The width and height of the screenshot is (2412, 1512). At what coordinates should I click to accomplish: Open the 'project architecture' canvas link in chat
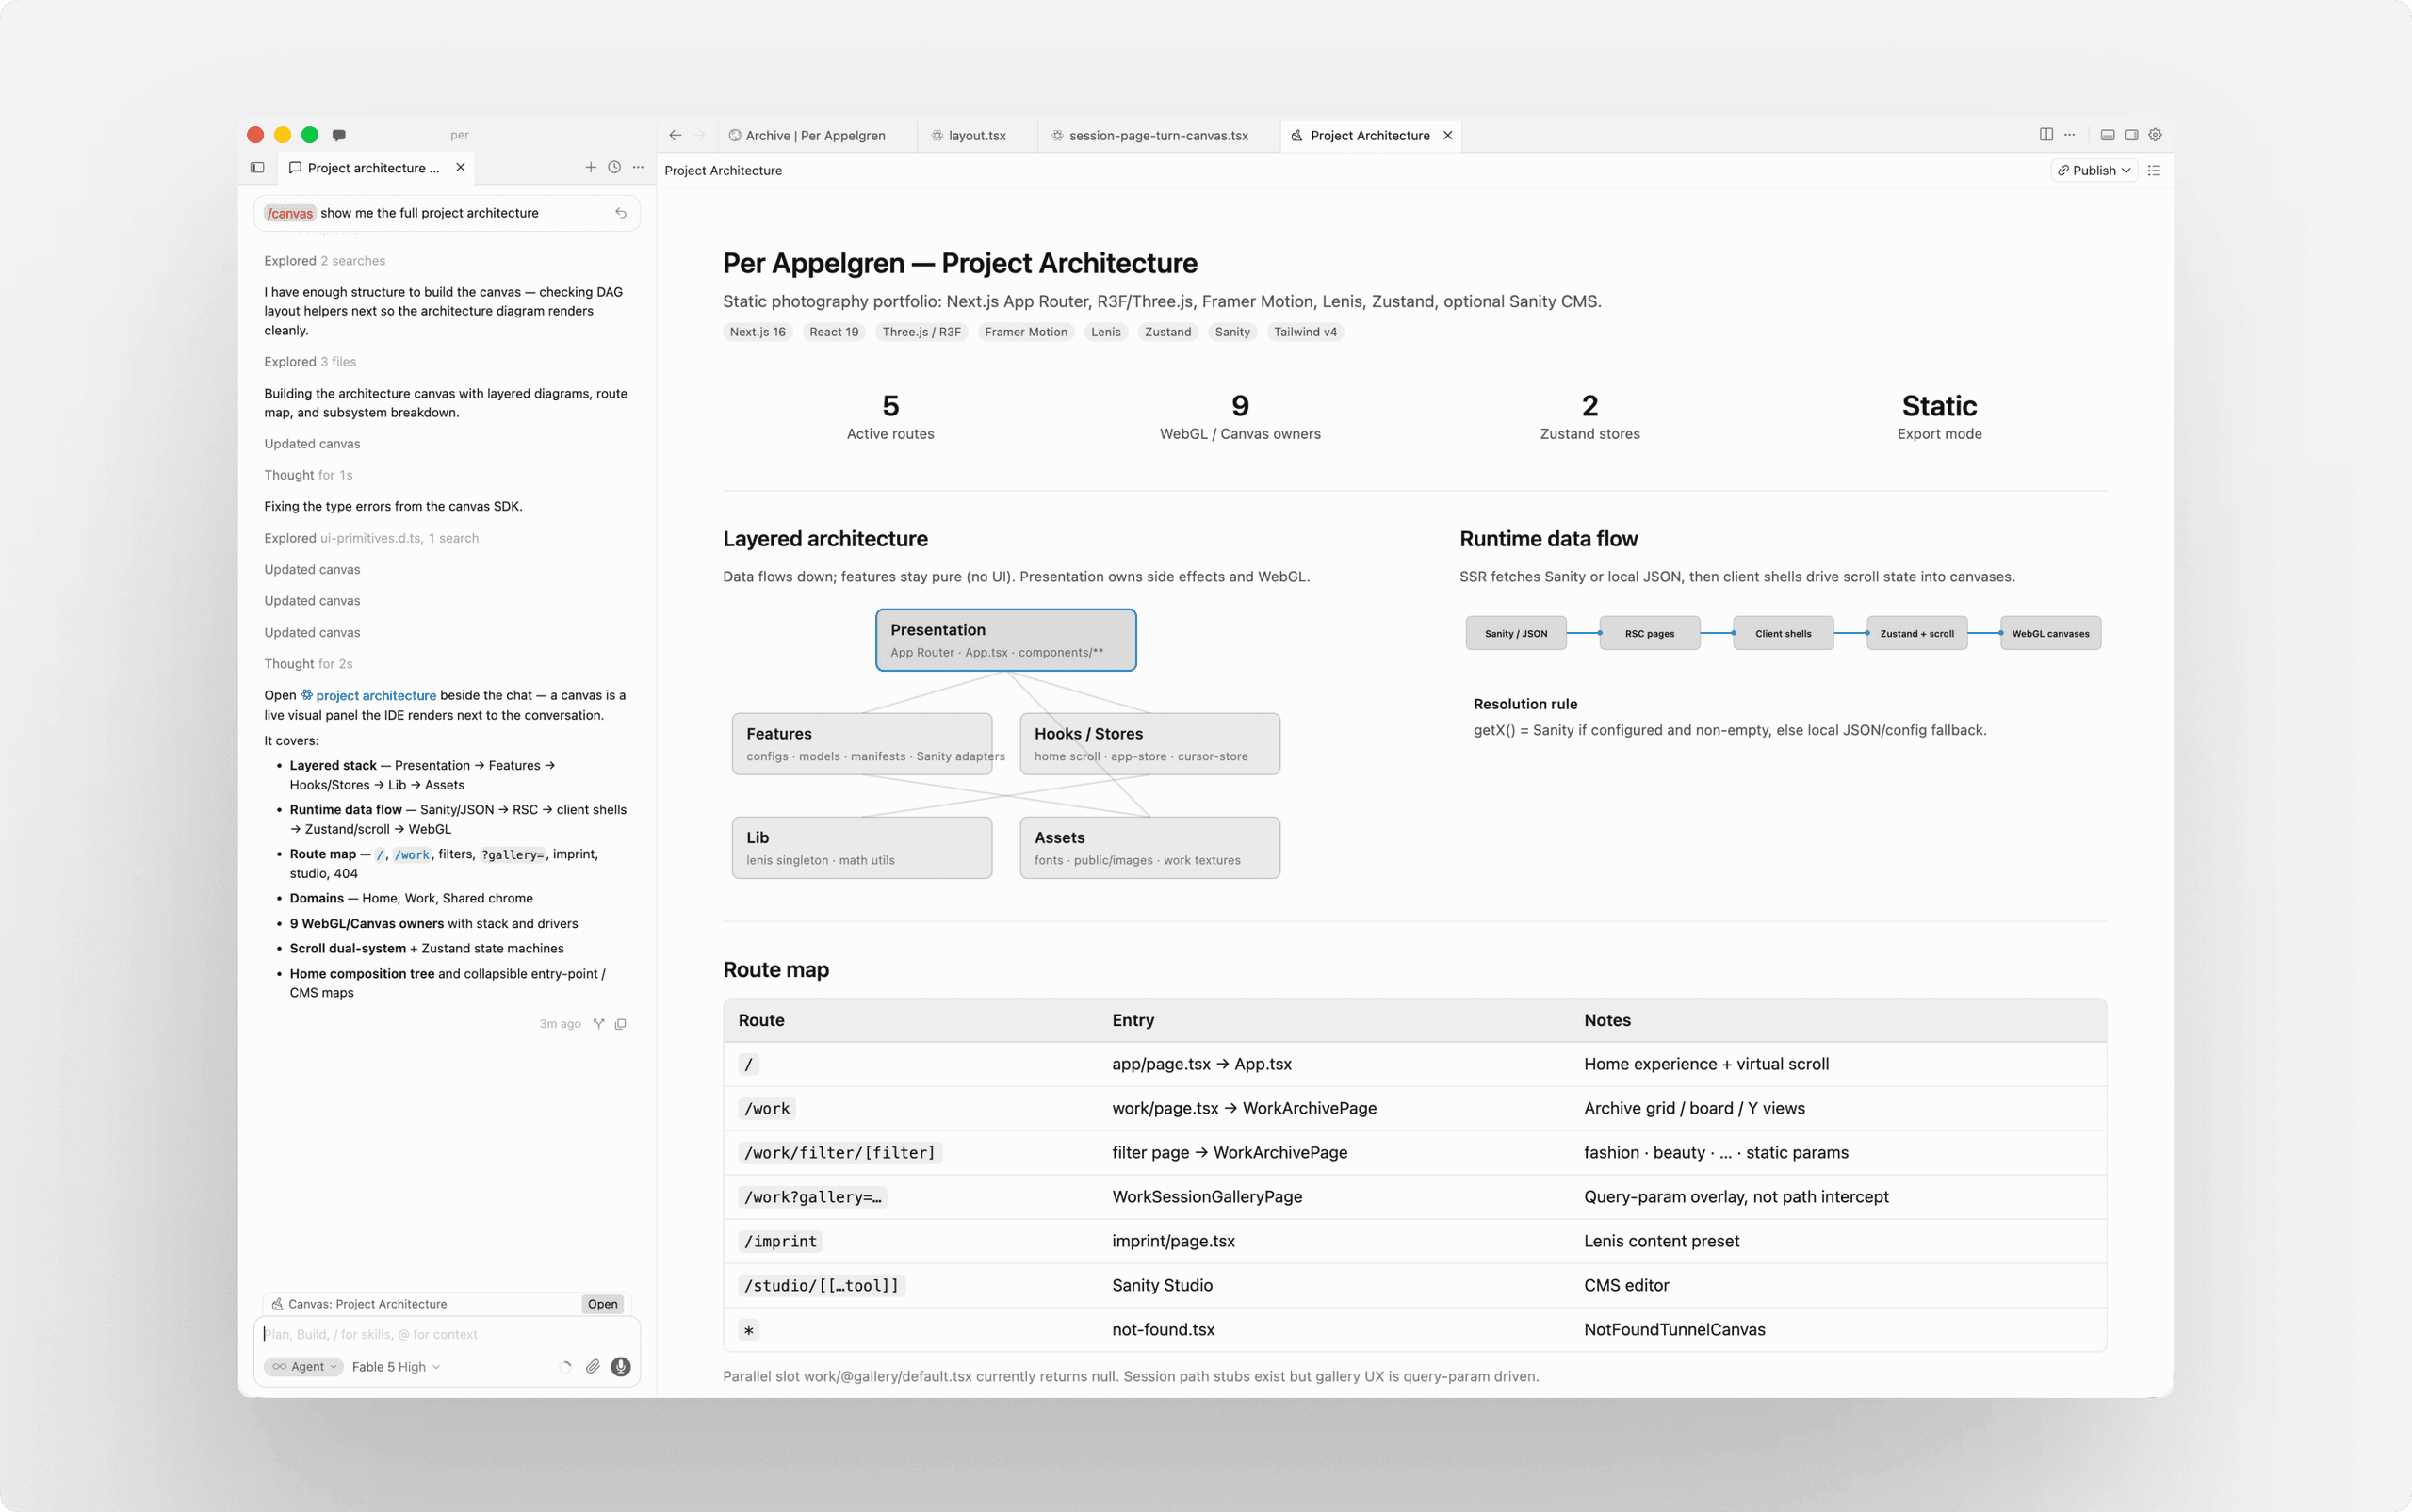click(x=369, y=695)
